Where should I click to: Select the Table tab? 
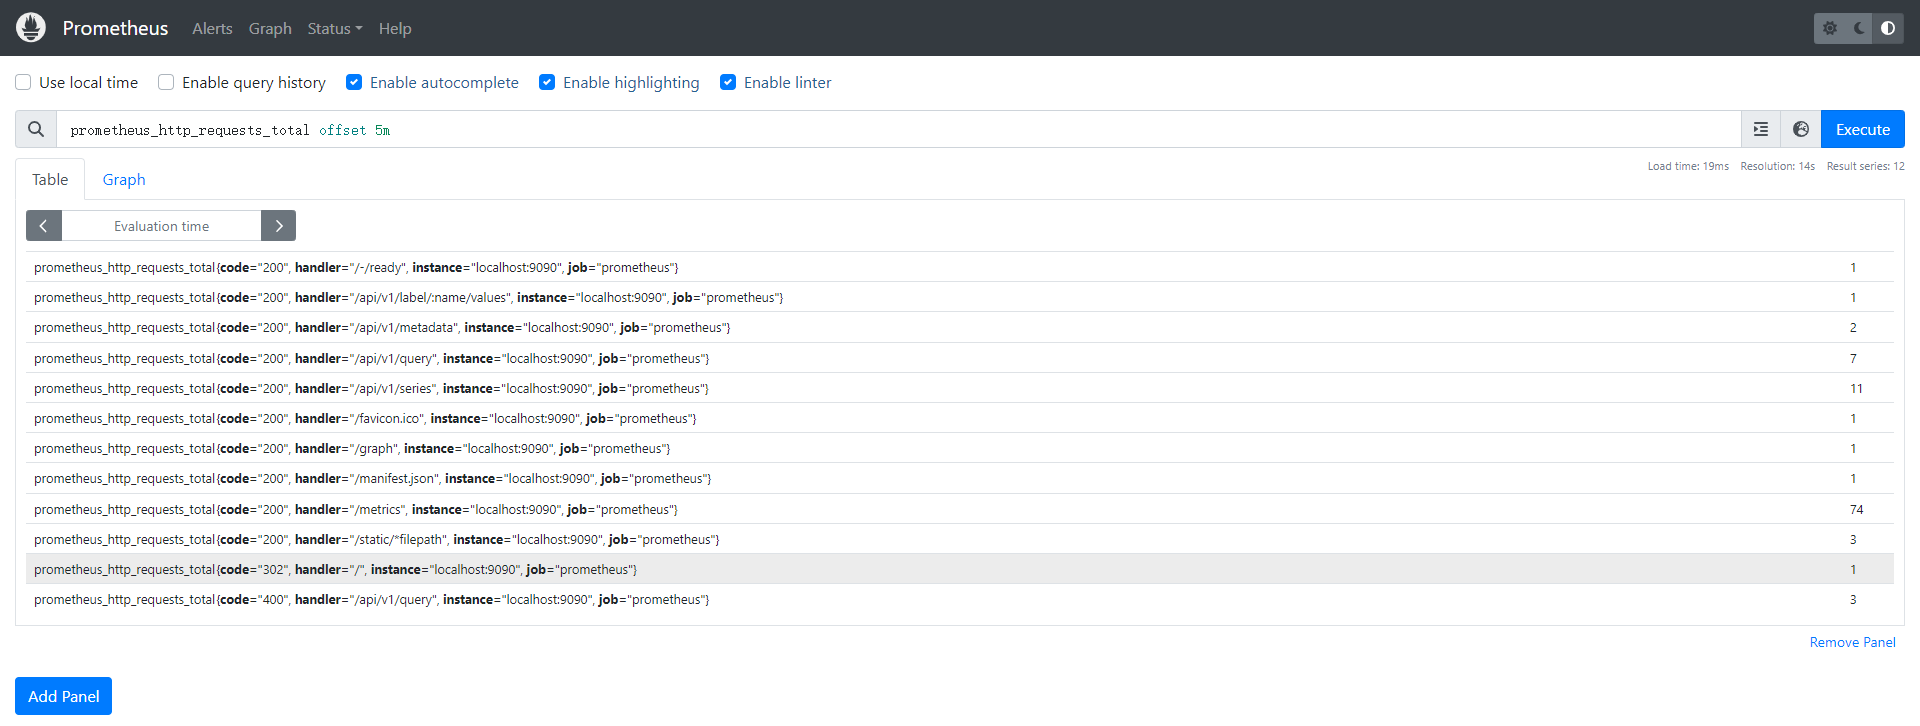50,180
